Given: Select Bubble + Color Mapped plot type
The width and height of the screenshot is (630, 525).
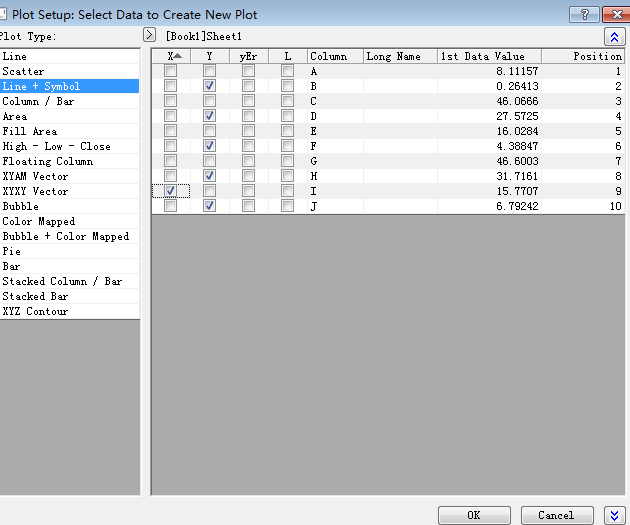Looking at the screenshot, I should (x=70, y=236).
